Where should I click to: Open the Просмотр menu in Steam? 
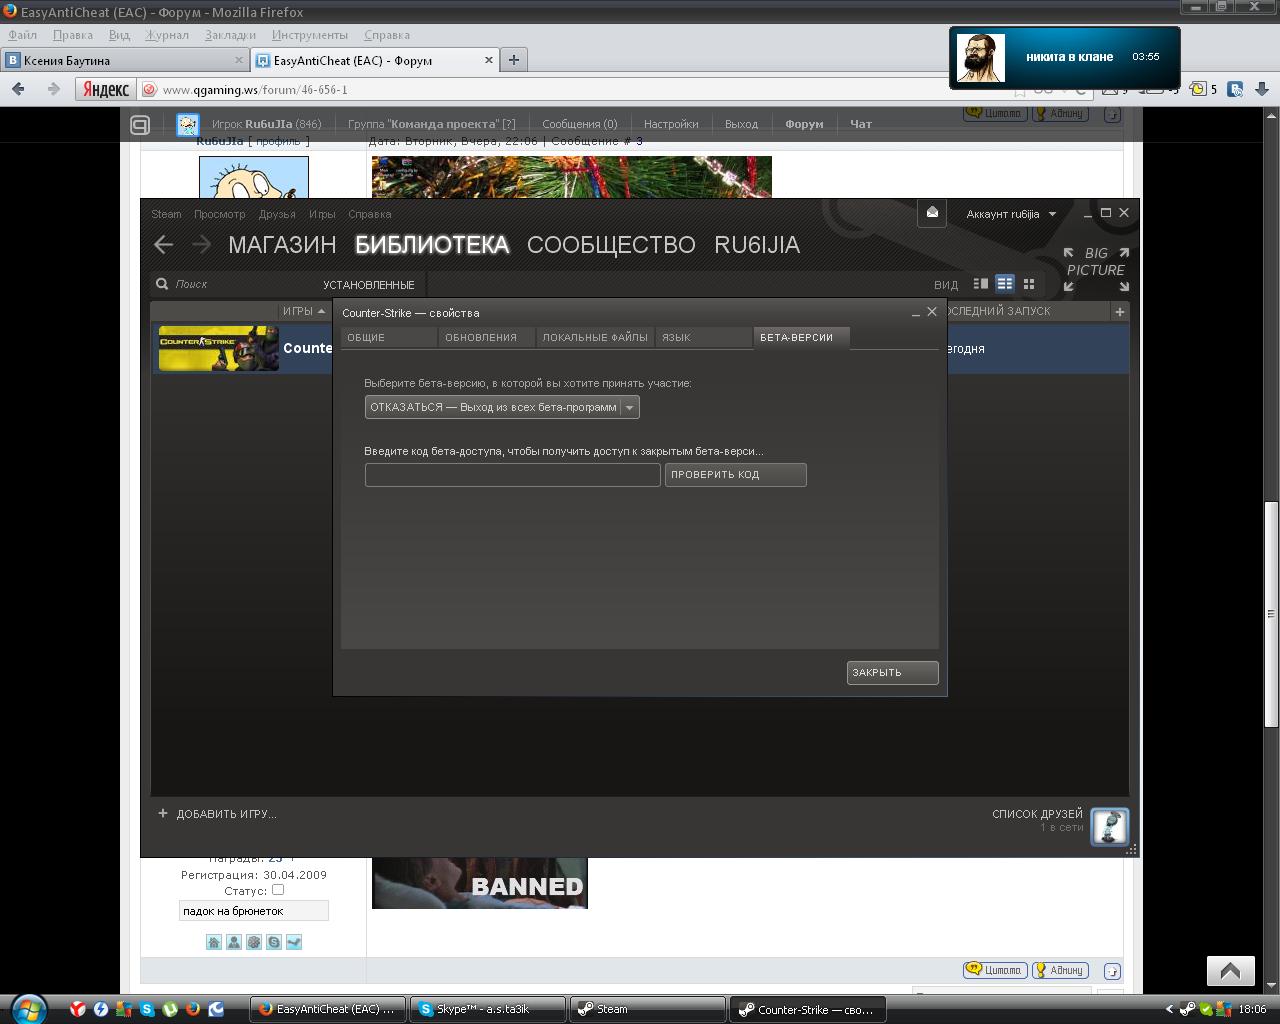click(219, 214)
